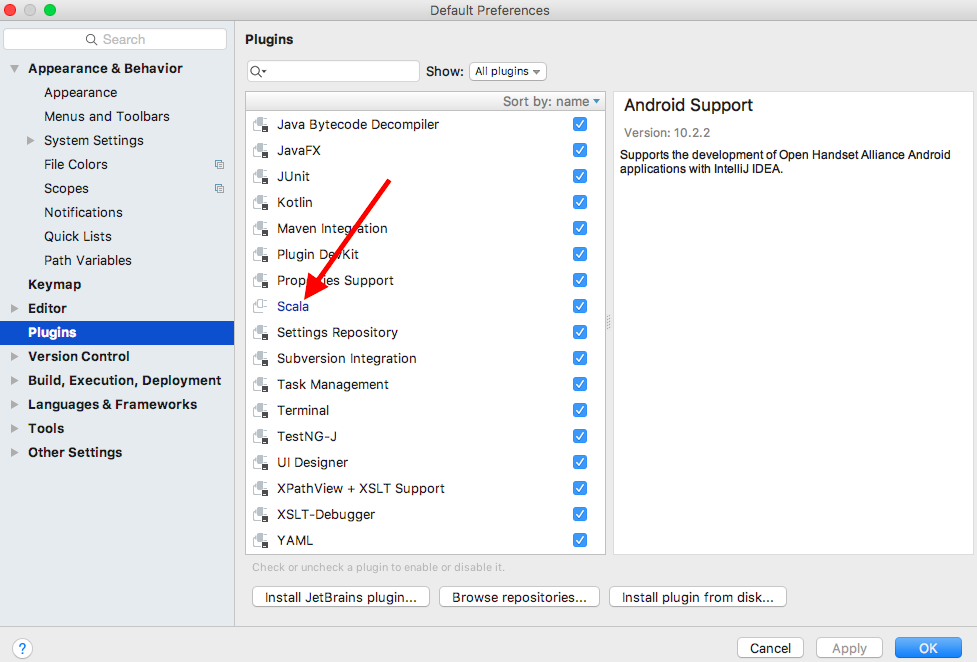Viewport: 977px width, 662px height.
Task: Collapse the Appearance & Behavior section
Action: pyautogui.click(x=14, y=69)
